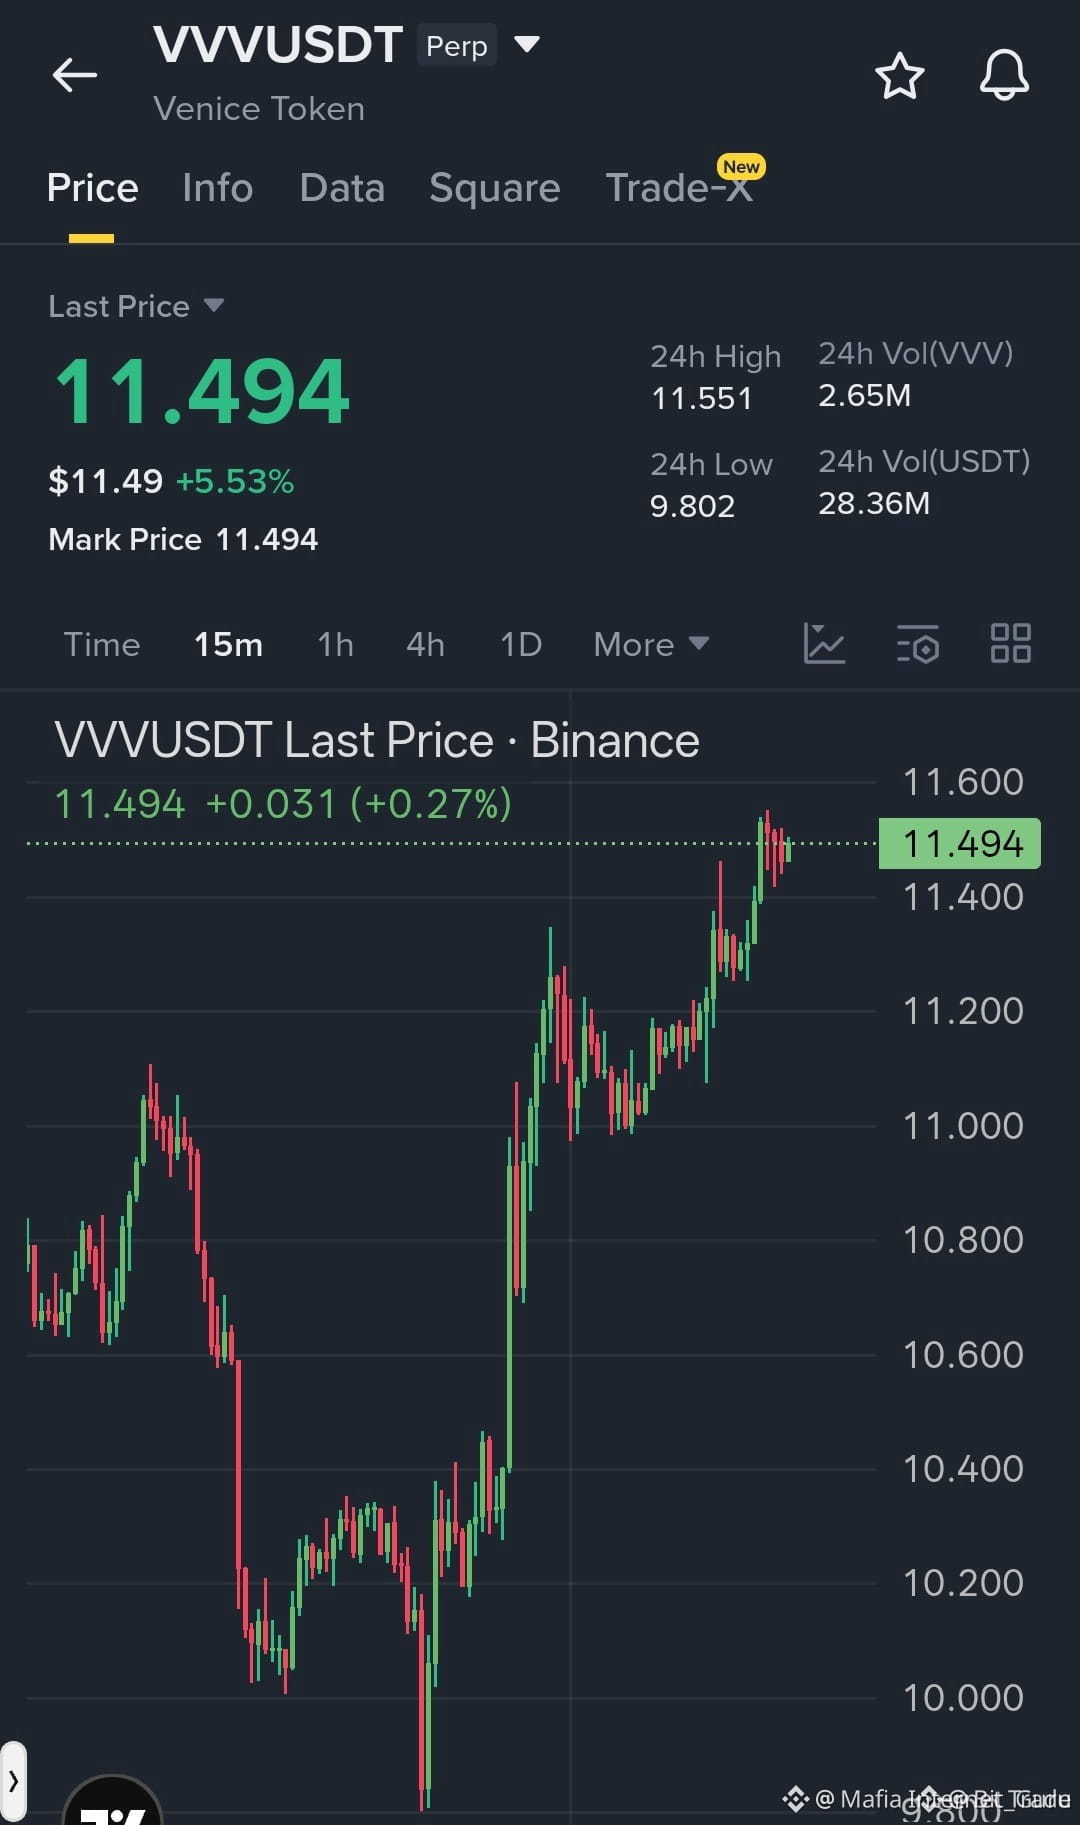This screenshot has width=1080, height=1825.
Task: Open the grid layout icon
Action: click(1010, 643)
